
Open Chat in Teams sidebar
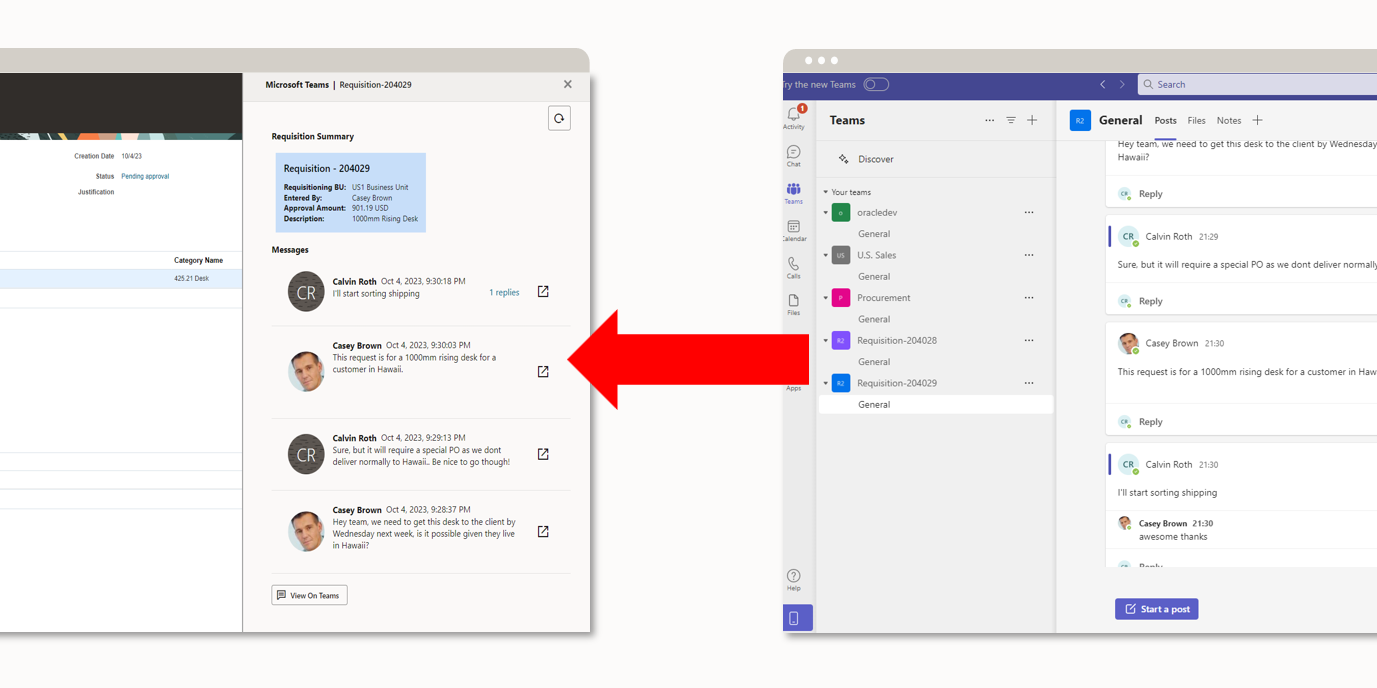pos(793,155)
